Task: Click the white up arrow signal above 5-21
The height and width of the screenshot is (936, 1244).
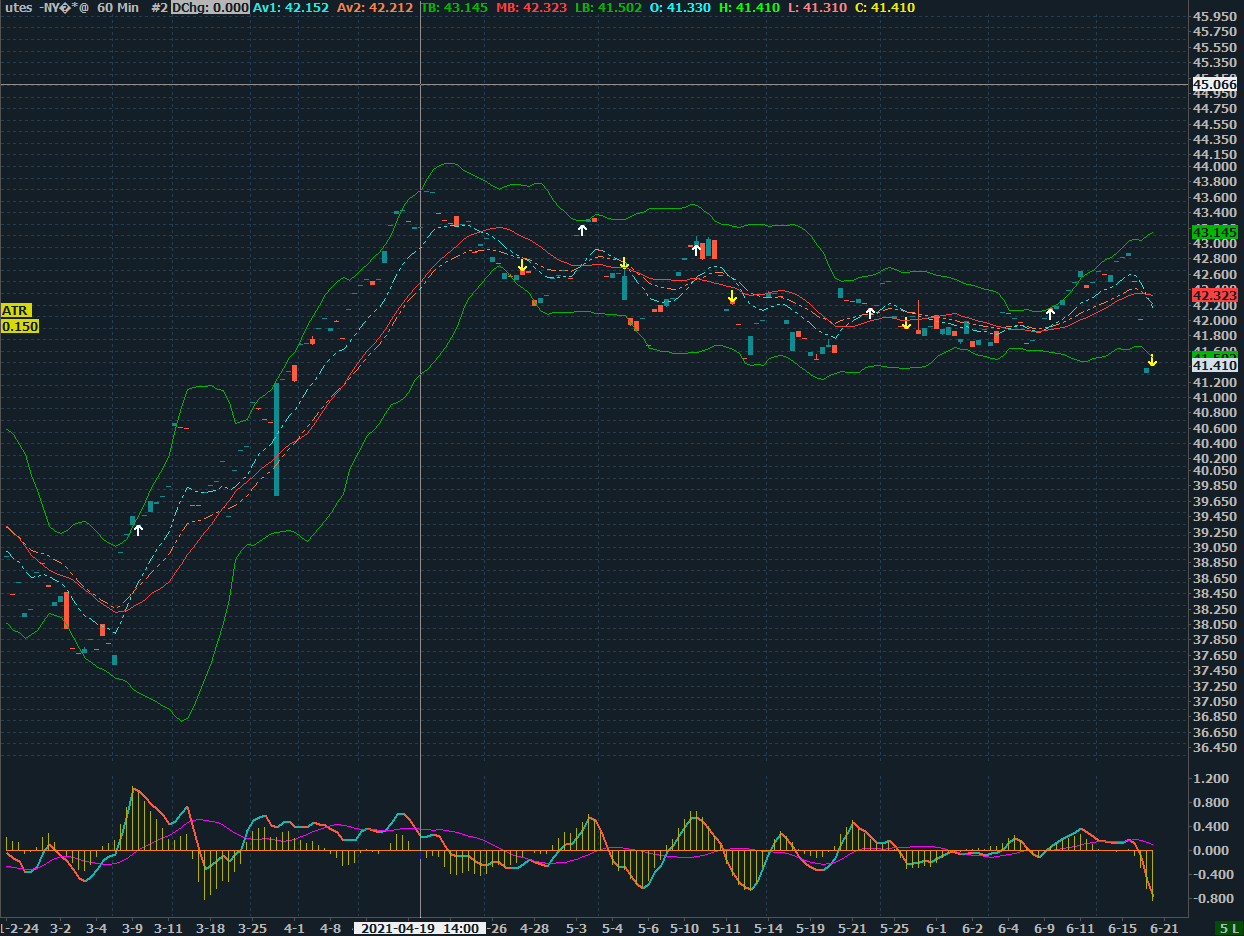Action: point(870,313)
